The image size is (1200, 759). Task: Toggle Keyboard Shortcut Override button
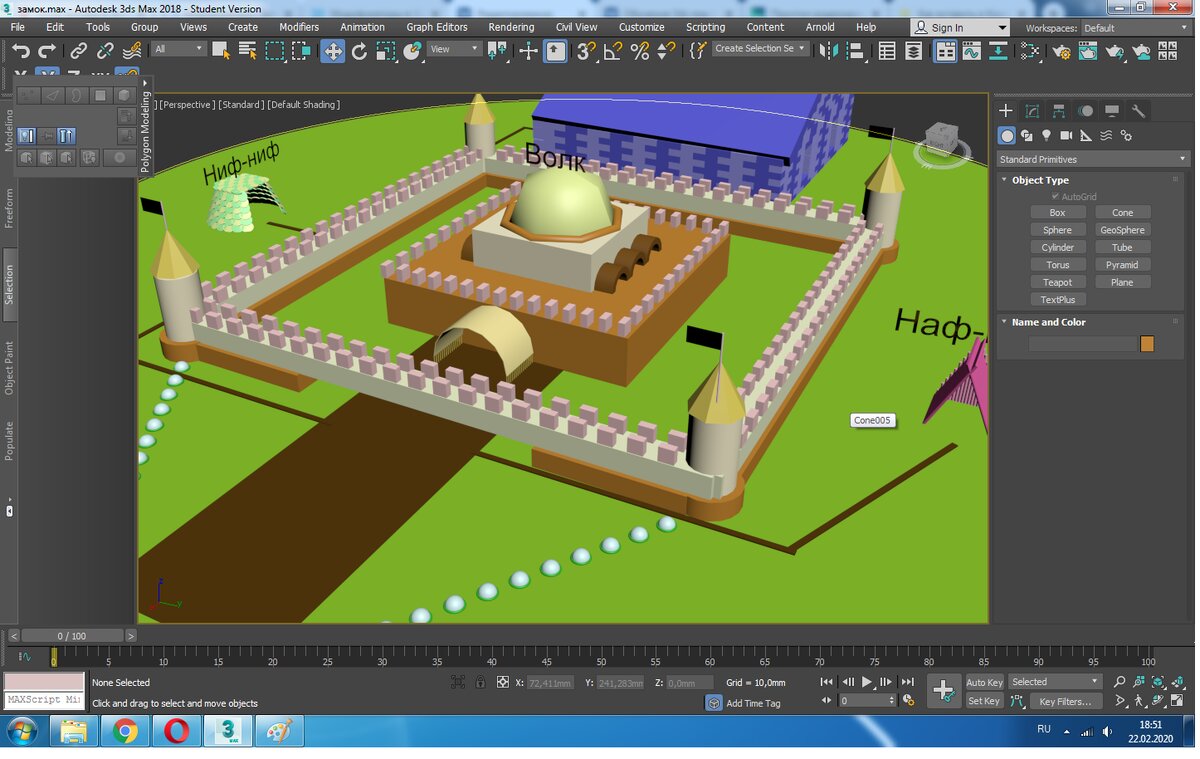[555, 51]
